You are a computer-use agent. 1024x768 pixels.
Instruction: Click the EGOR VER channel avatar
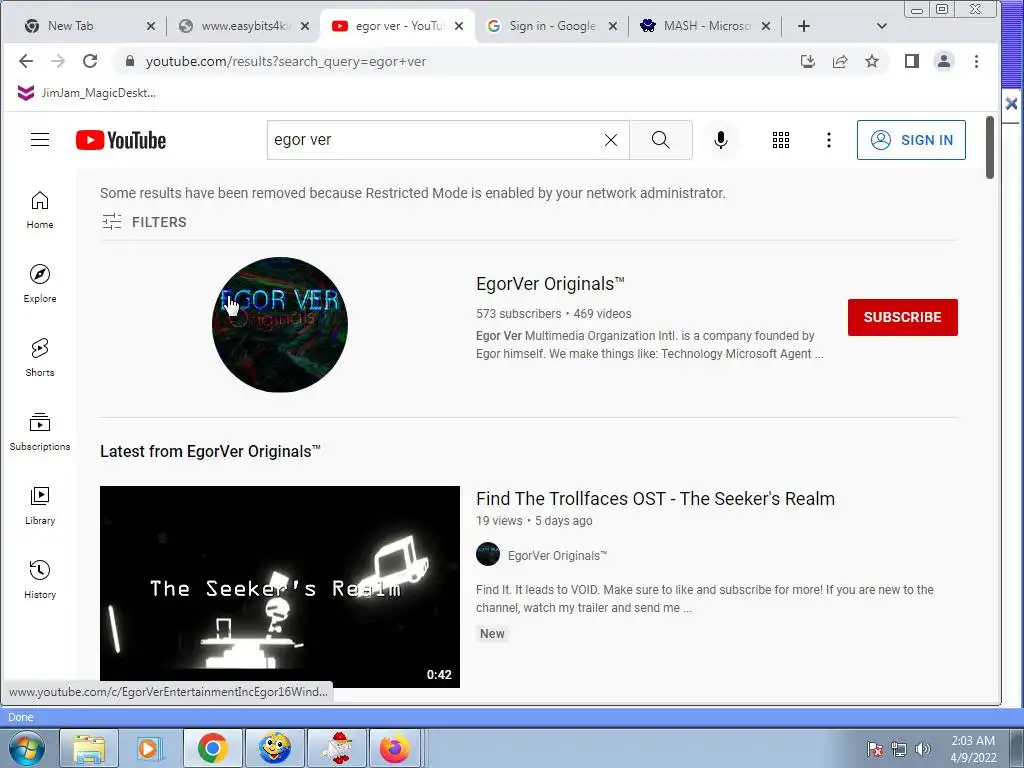pos(280,325)
